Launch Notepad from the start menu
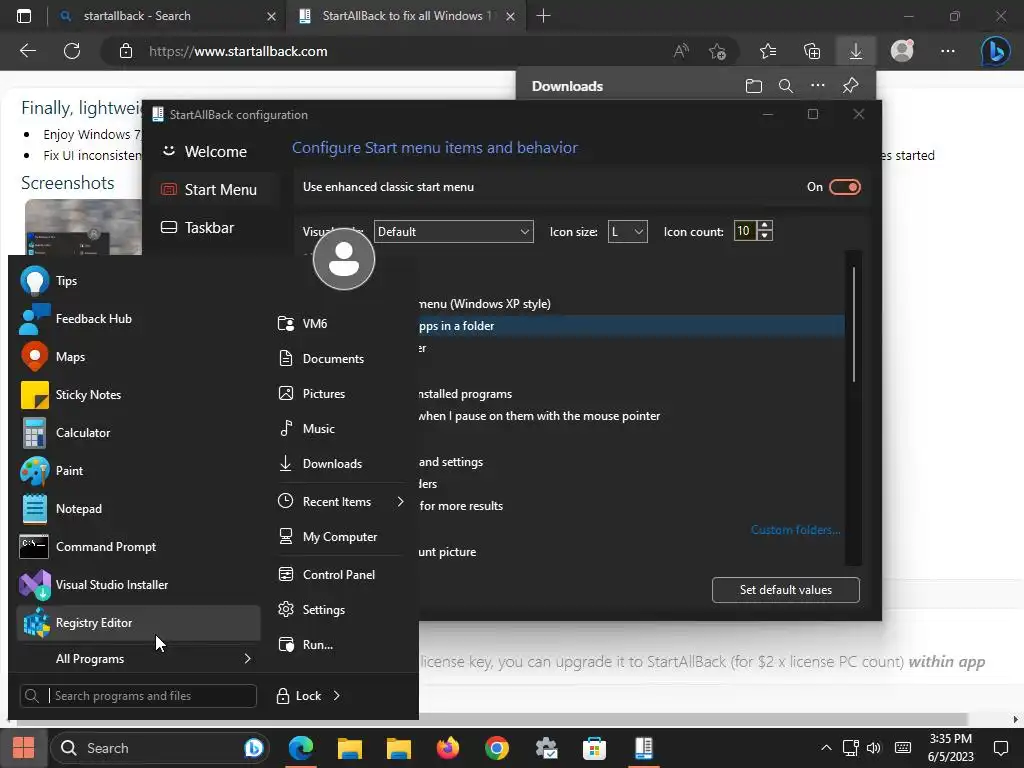 (x=138, y=508)
